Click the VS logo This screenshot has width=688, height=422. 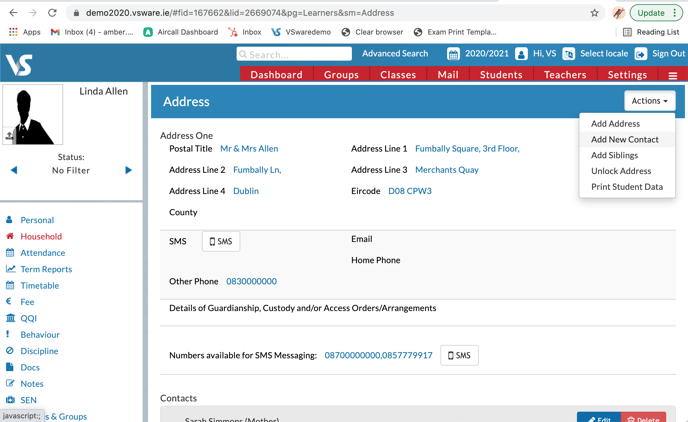pos(19,64)
